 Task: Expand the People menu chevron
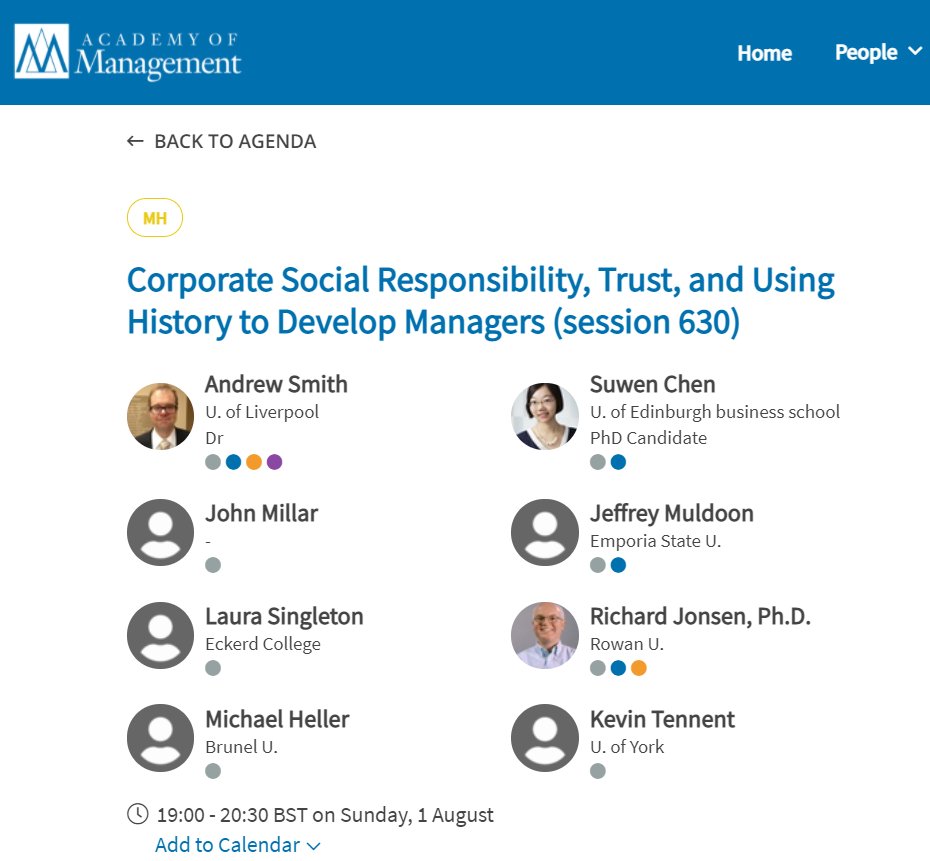[915, 52]
